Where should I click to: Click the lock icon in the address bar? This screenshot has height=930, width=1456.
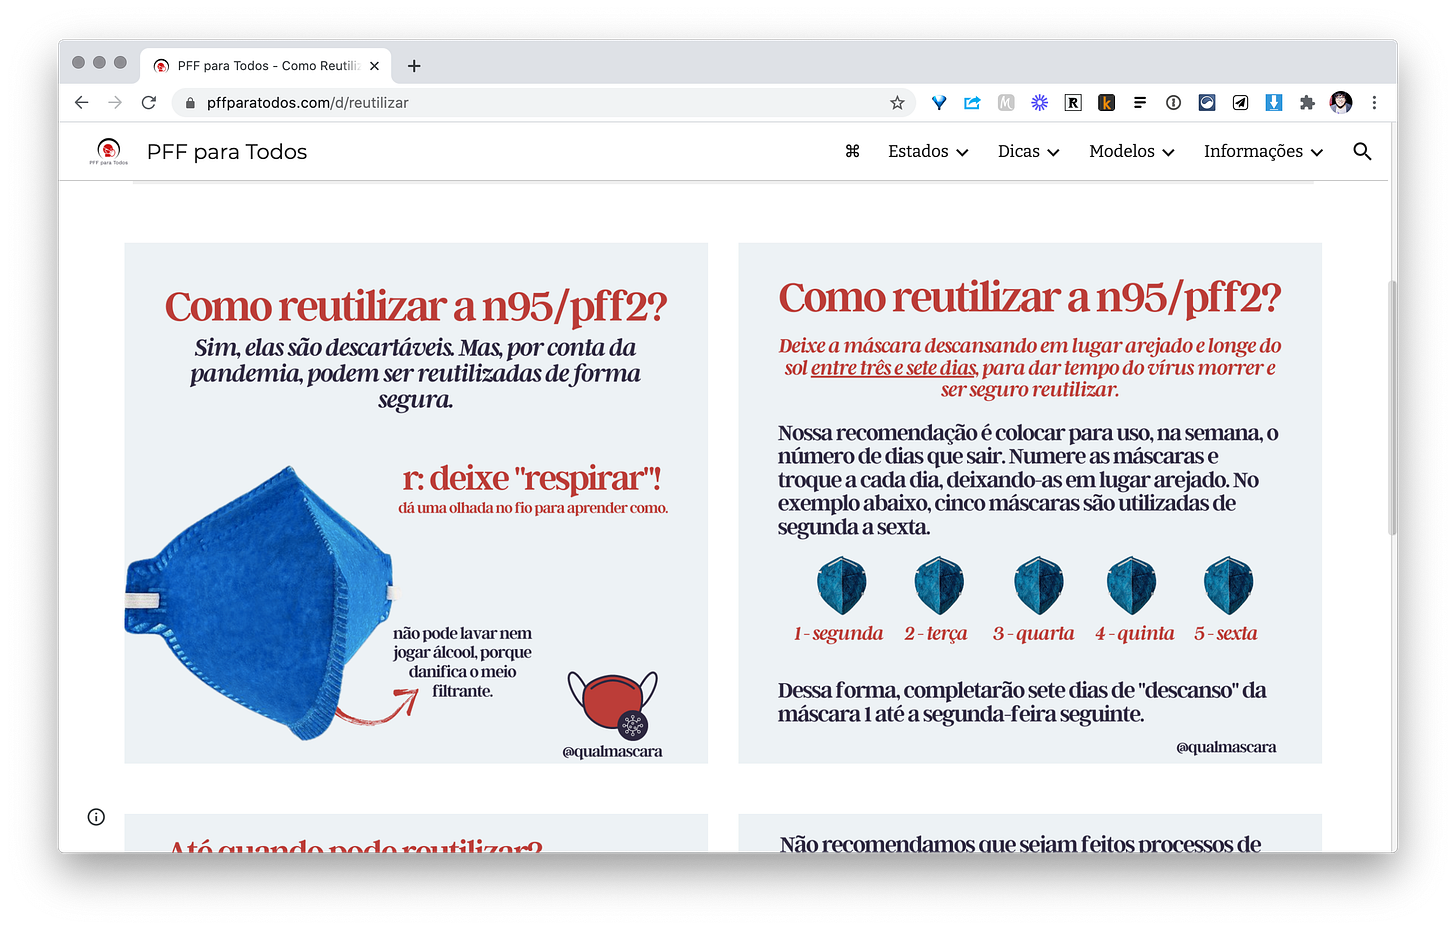pyautogui.click(x=190, y=103)
